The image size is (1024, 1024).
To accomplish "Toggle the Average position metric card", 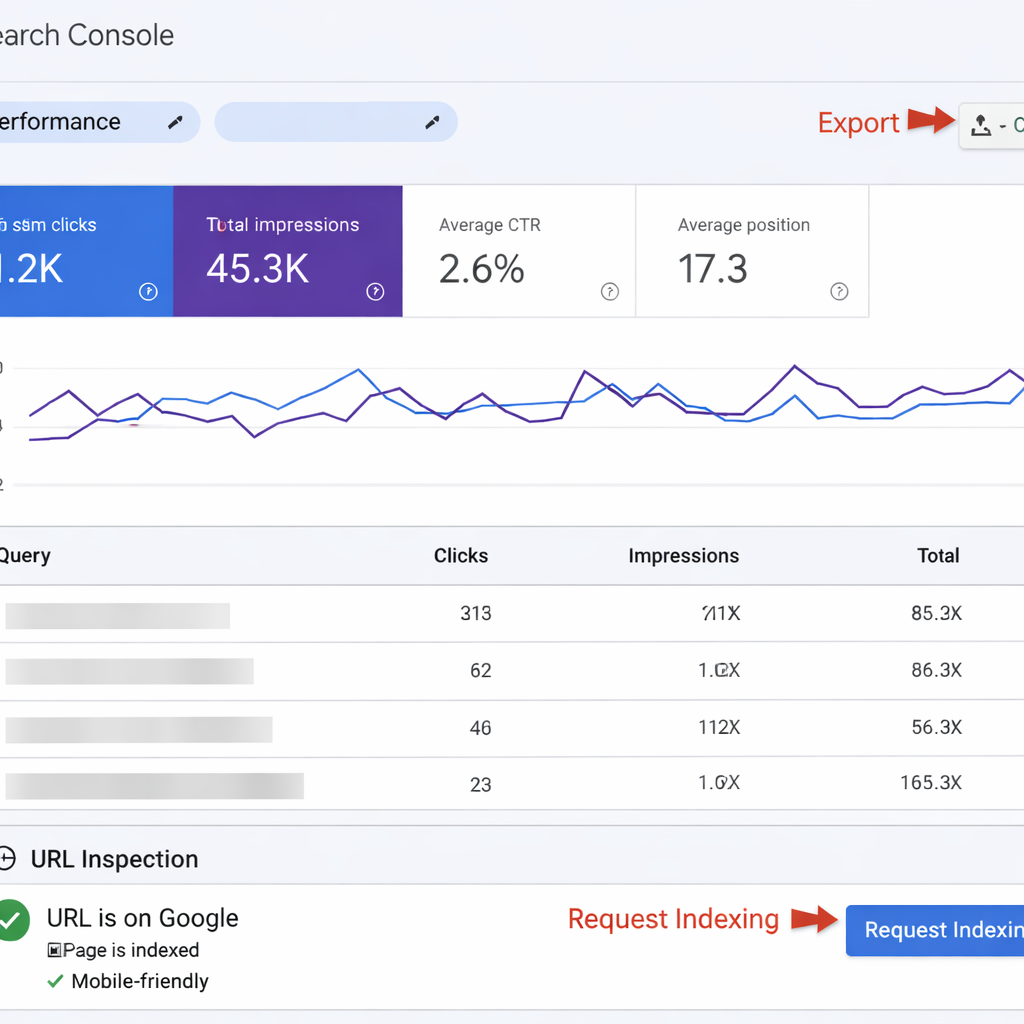I will coord(752,251).
